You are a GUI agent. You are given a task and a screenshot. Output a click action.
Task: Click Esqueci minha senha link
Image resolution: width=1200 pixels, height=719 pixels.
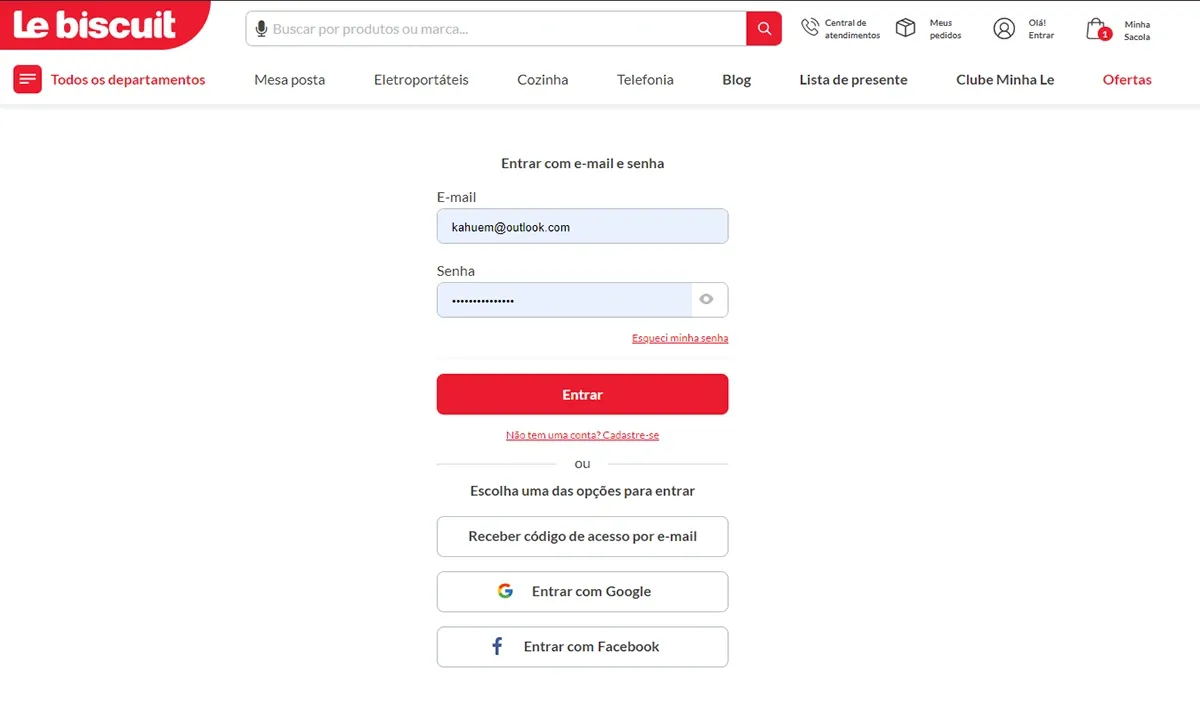click(680, 338)
